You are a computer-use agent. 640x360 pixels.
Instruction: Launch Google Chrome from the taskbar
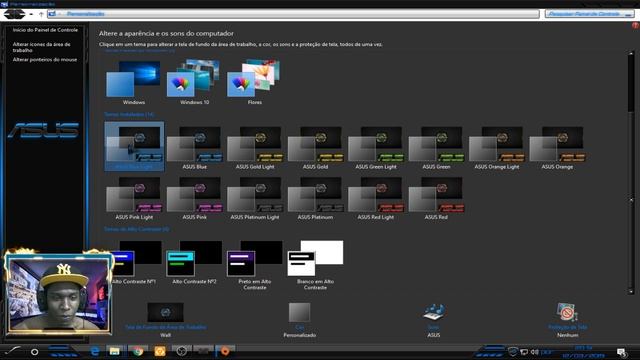pos(138,351)
